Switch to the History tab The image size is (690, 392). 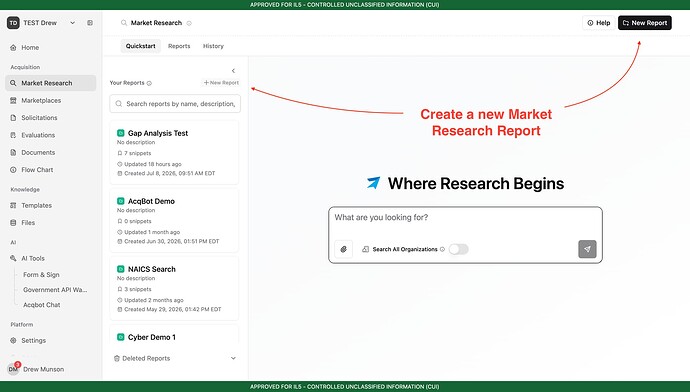click(x=213, y=46)
